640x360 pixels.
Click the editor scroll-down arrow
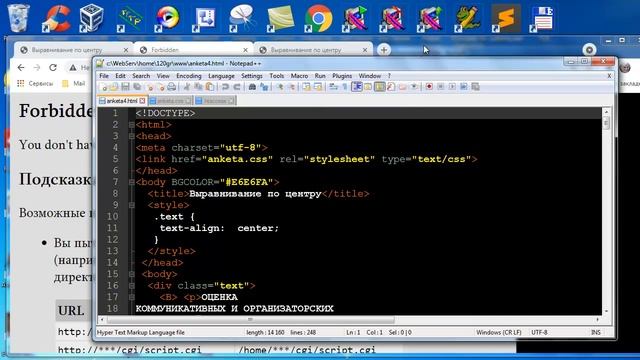606,311
